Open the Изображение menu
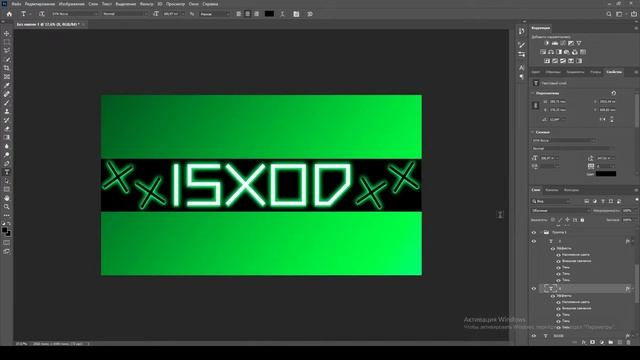Screen dimensions: 640x360 [x=71, y=4]
